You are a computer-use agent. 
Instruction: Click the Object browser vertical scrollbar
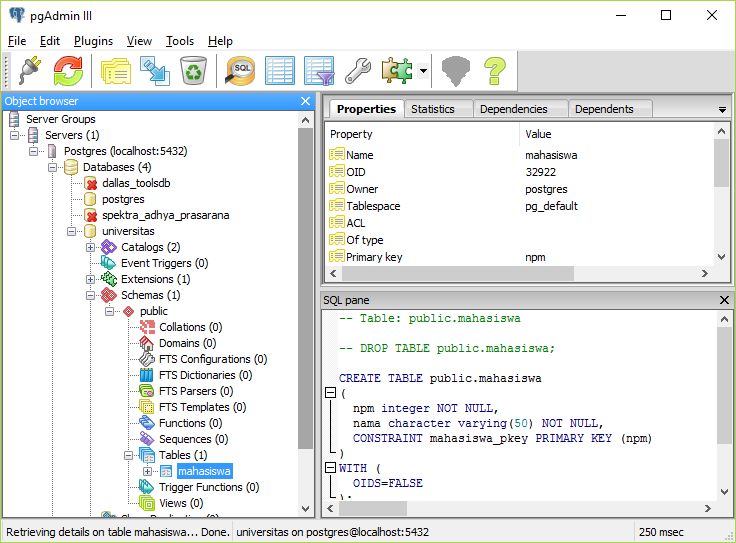click(306, 312)
